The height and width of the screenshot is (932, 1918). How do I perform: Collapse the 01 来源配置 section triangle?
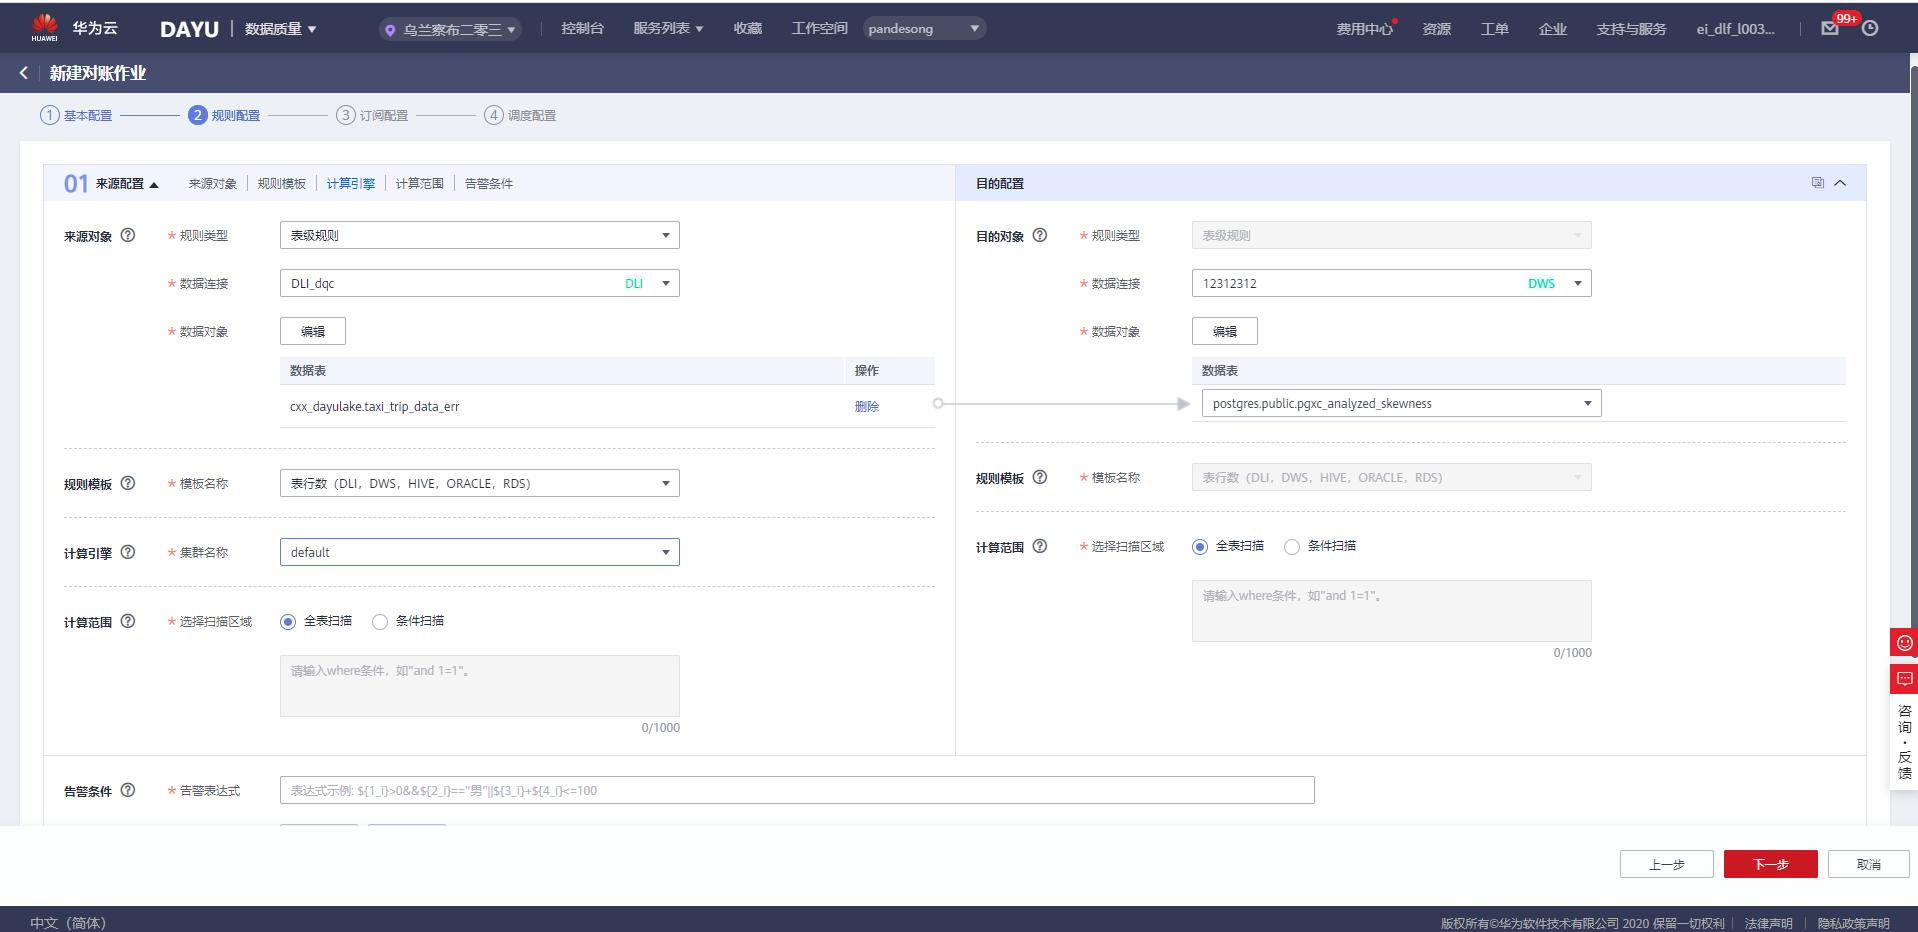click(x=154, y=184)
